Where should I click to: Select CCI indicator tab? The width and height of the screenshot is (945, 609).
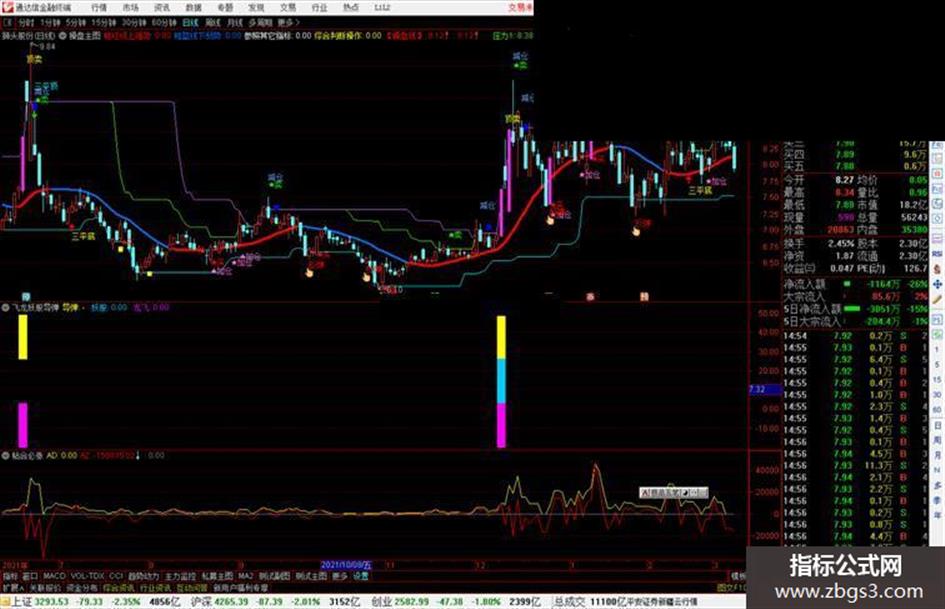click(x=116, y=576)
